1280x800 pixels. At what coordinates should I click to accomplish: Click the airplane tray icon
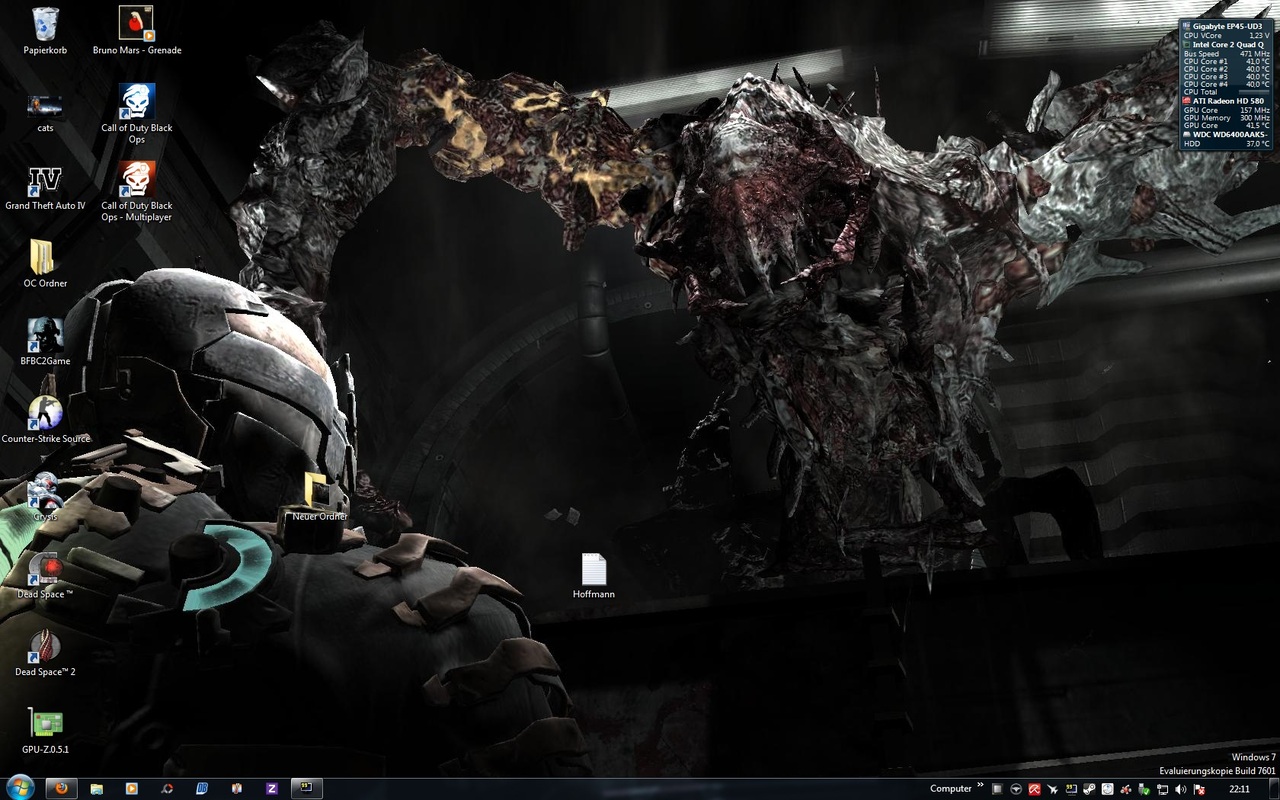pos(1052,789)
